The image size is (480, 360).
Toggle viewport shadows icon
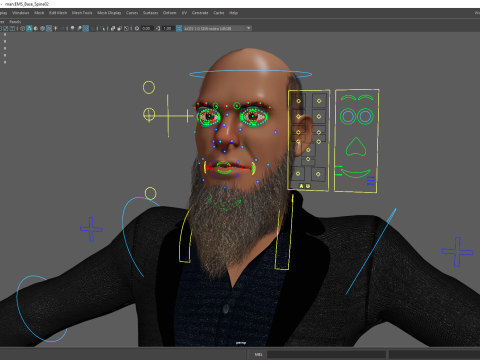point(62,28)
